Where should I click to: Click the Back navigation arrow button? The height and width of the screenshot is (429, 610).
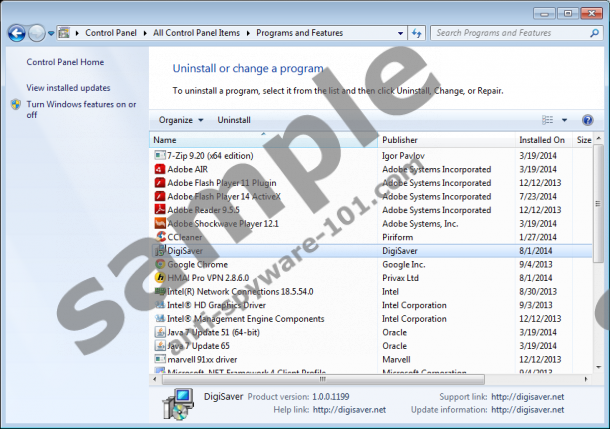[17, 33]
